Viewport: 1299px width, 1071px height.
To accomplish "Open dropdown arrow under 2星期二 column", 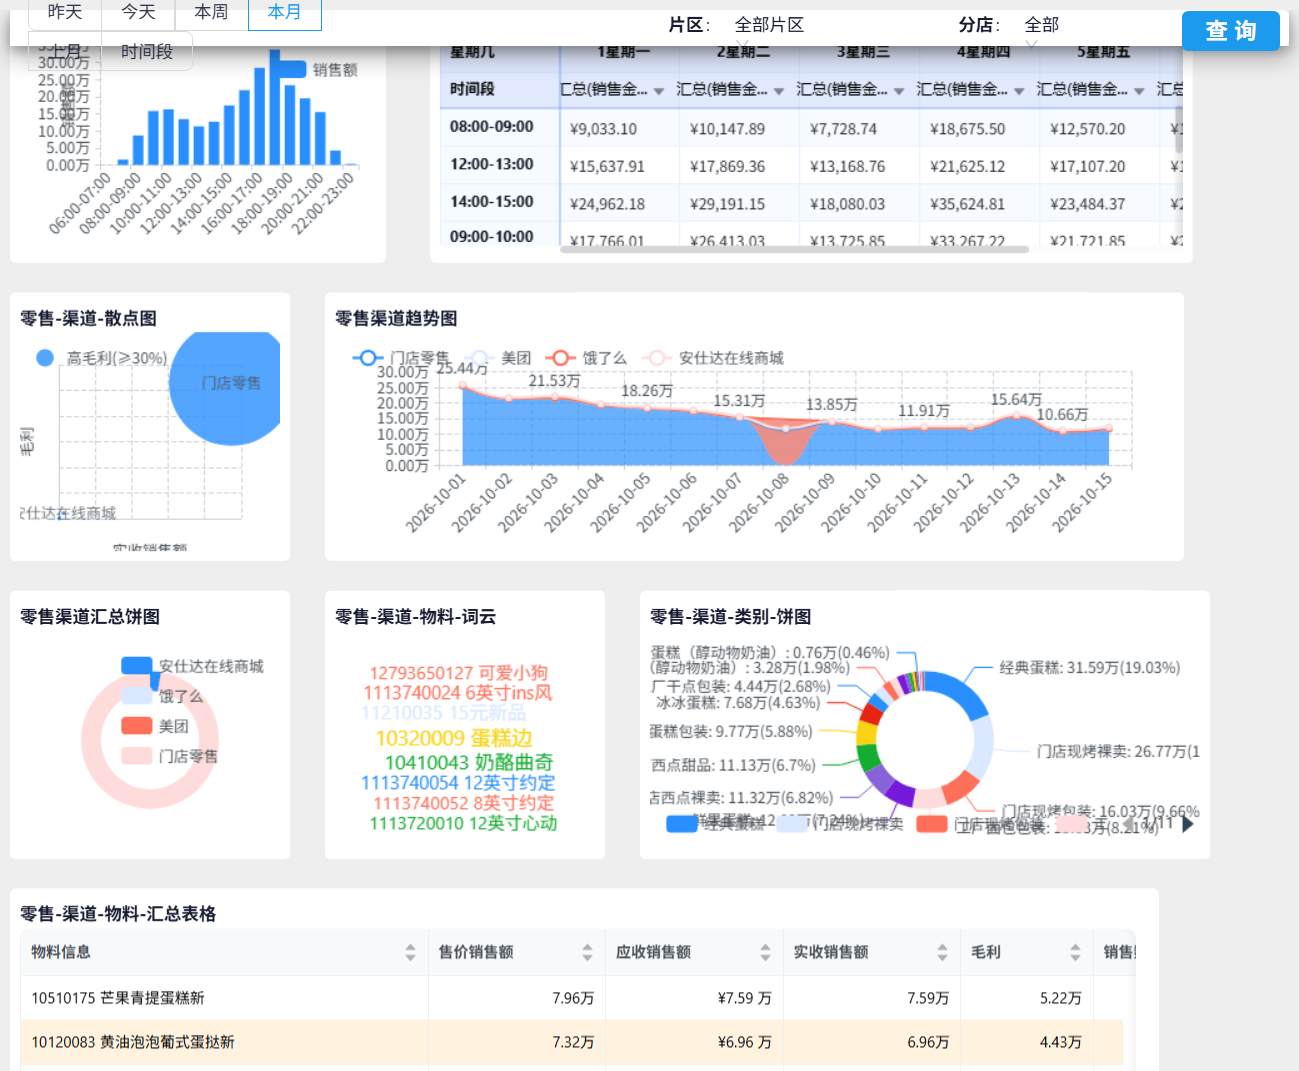I will coord(779,91).
